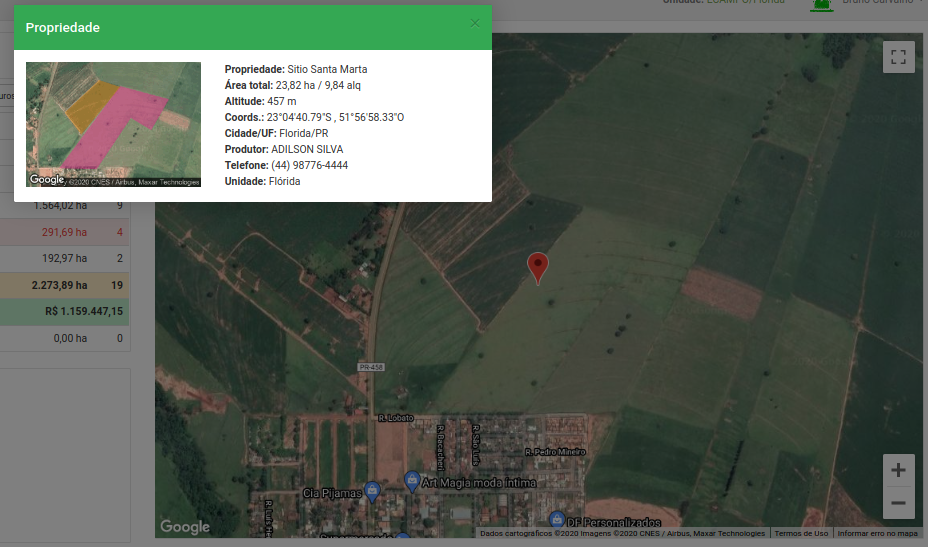This screenshot has height=547, width=928.
Task: Click the Google logo in the thumbnail
Action: point(47,179)
